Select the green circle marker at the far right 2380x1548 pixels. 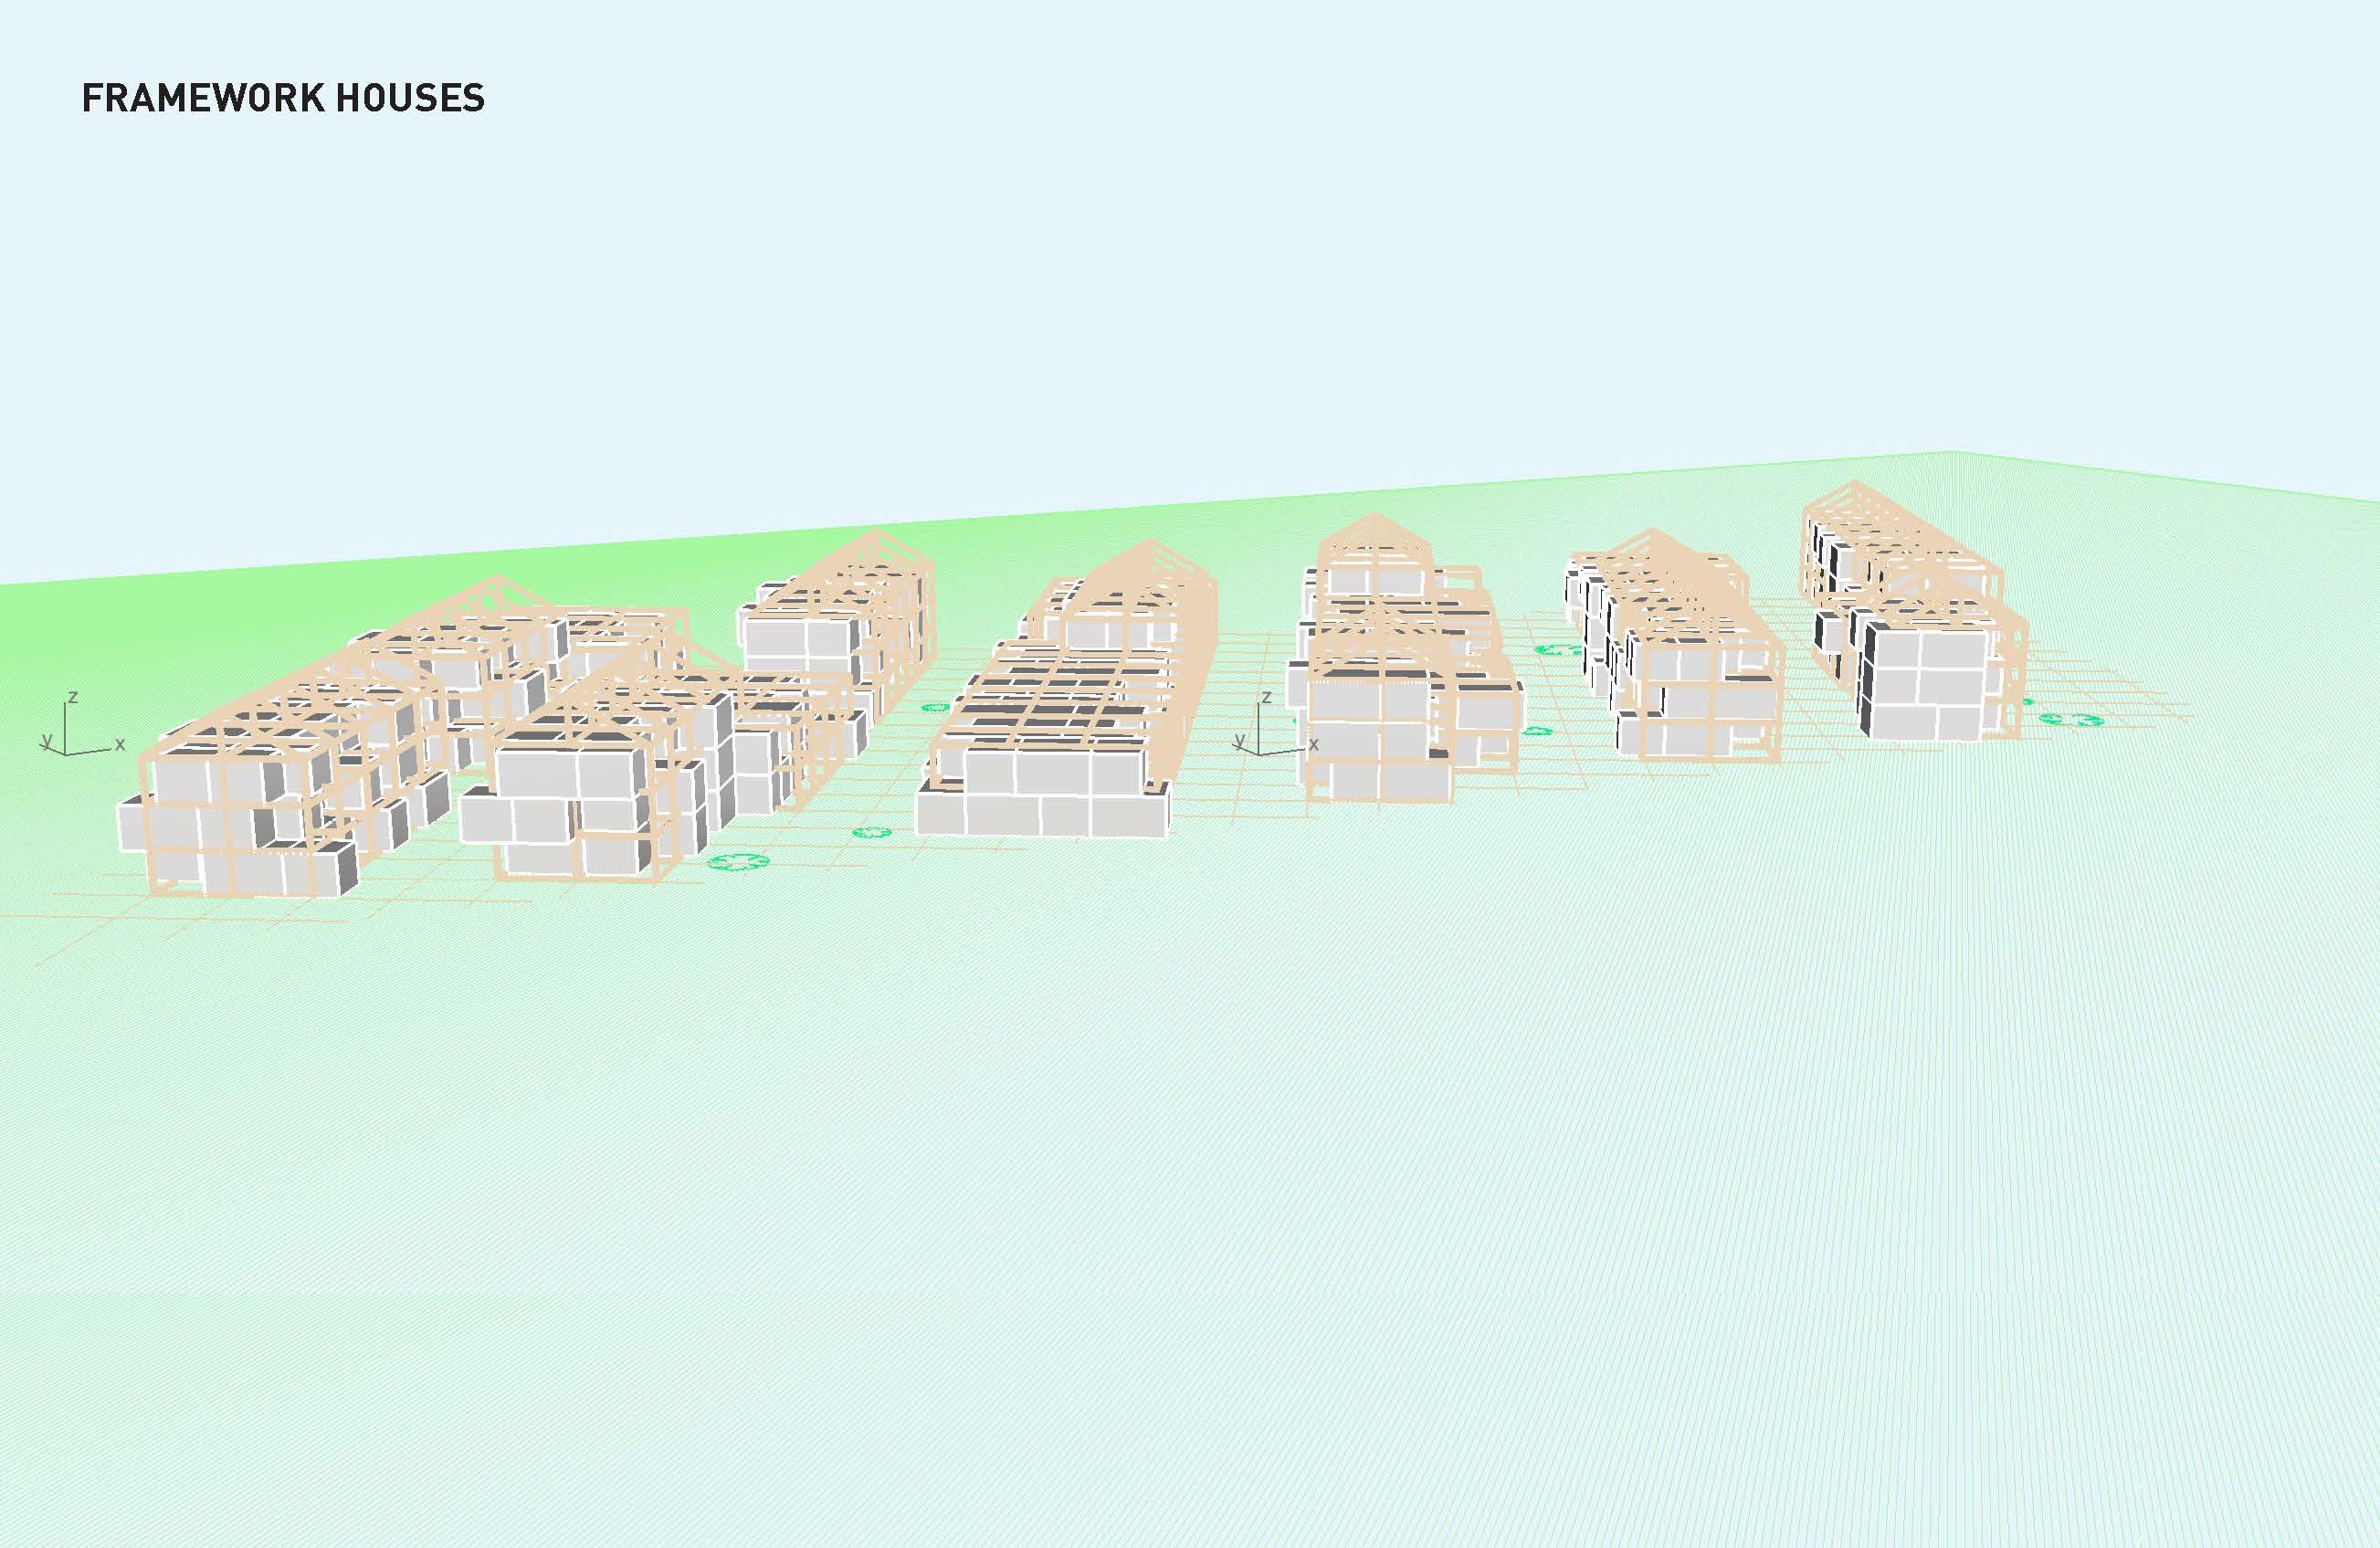tap(2074, 719)
